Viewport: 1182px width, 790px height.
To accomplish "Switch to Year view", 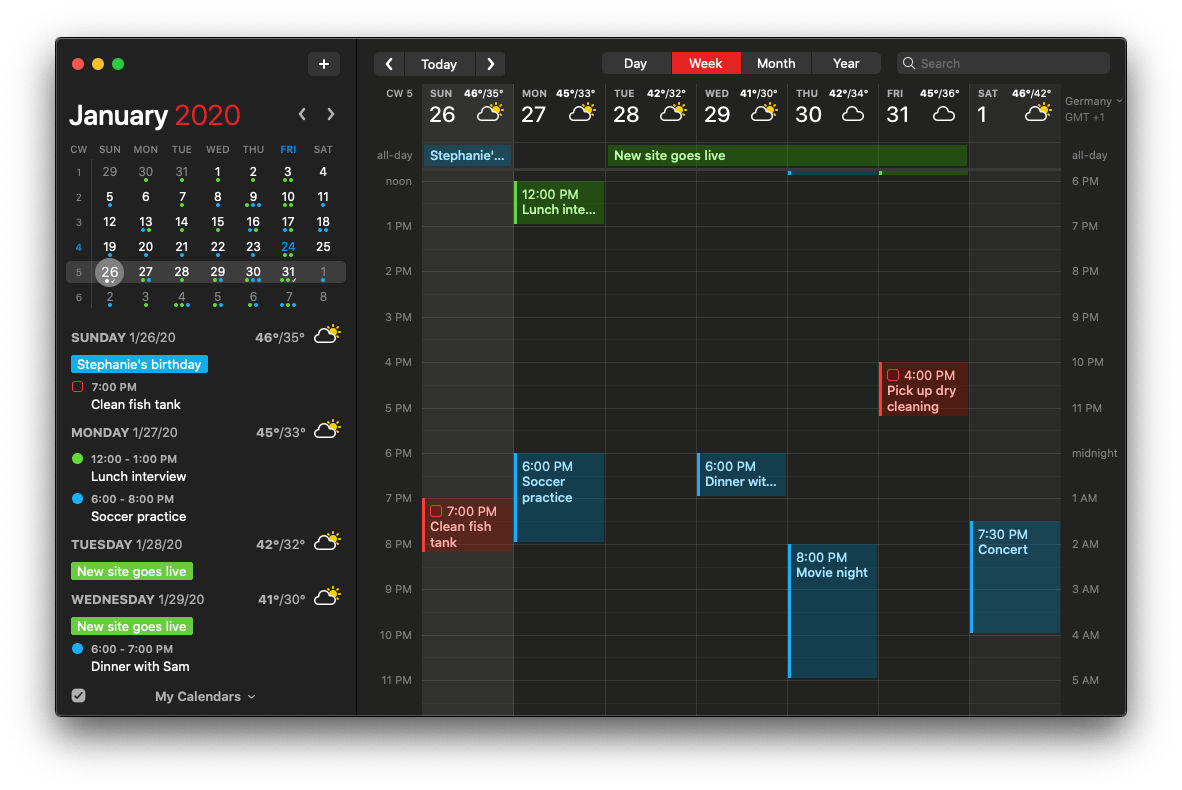I will pos(846,63).
